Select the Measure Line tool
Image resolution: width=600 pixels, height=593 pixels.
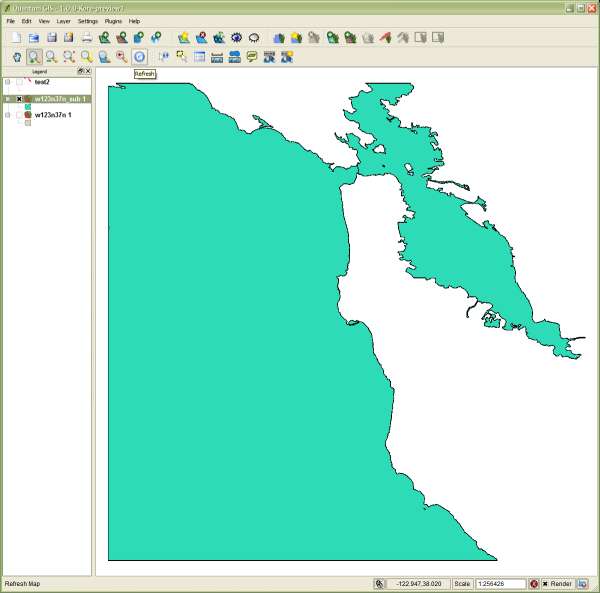(217, 57)
